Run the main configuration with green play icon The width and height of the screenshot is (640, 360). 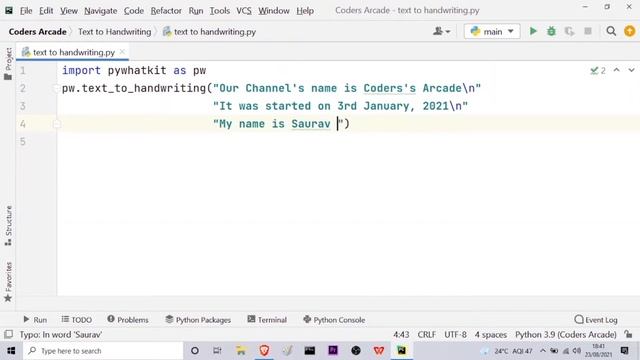533,31
